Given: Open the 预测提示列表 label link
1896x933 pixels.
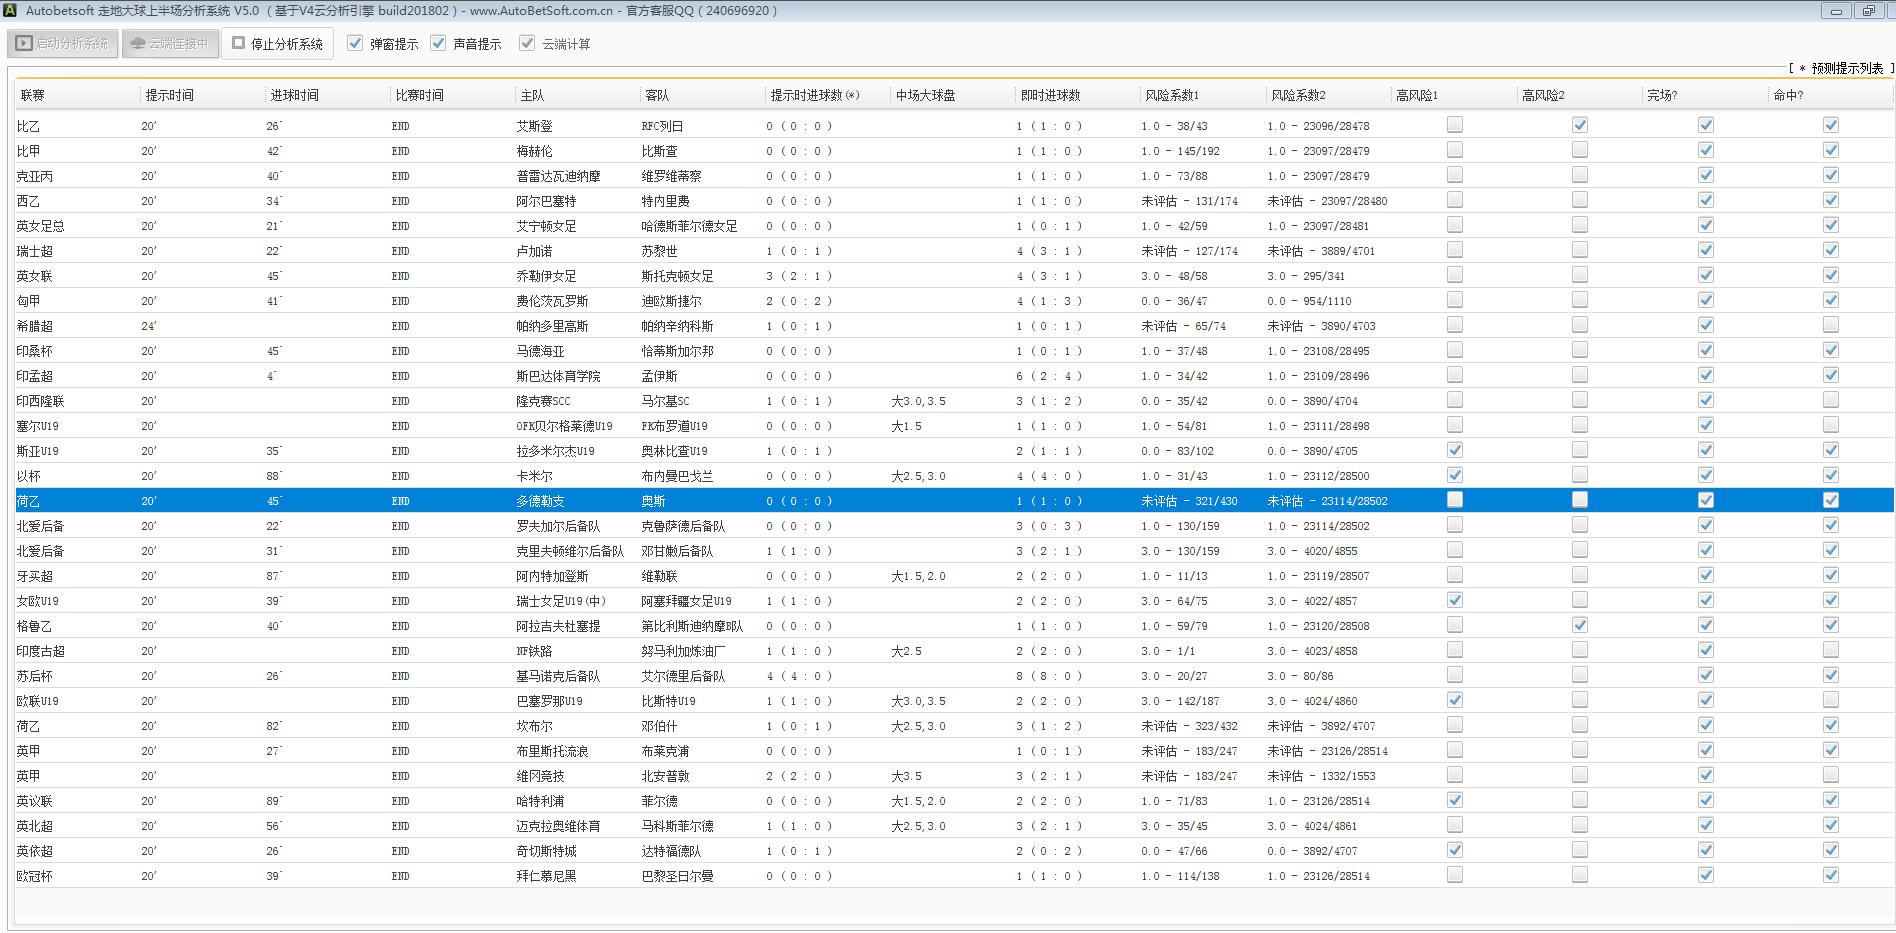Looking at the screenshot, I should pyautogui.click(x=1846, y=68).
